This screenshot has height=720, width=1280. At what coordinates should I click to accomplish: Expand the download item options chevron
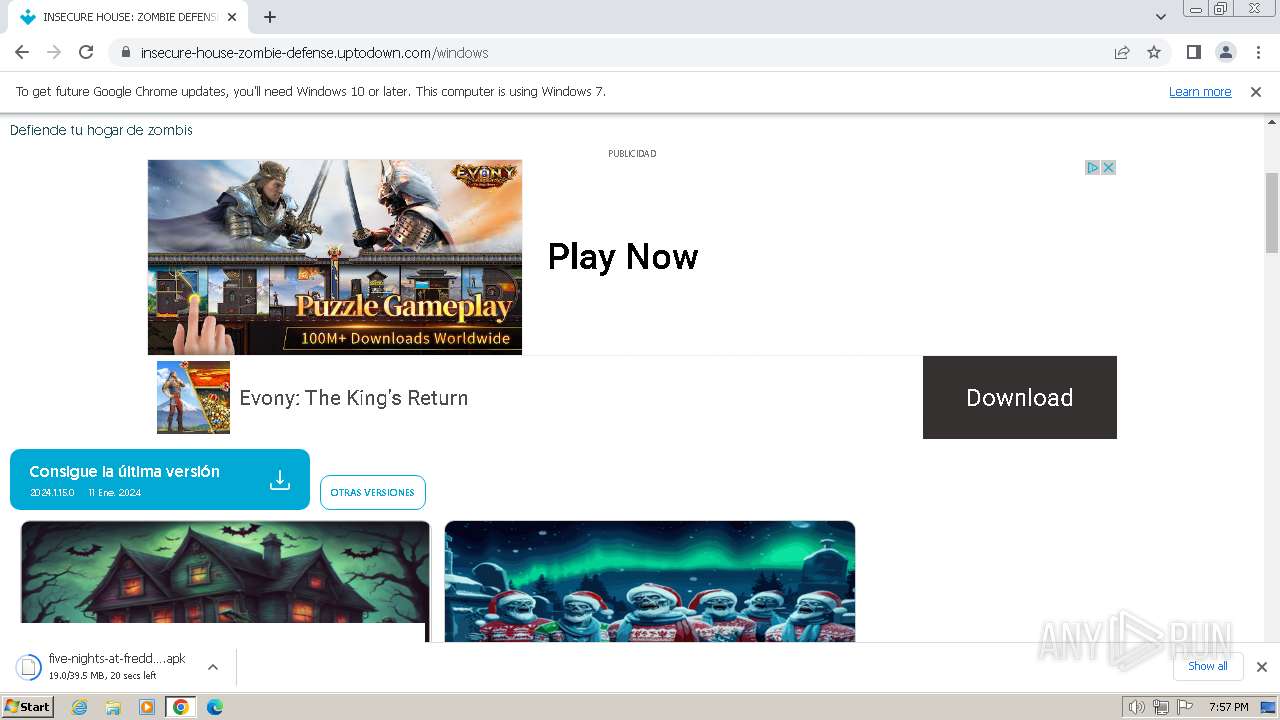(212, 667)
